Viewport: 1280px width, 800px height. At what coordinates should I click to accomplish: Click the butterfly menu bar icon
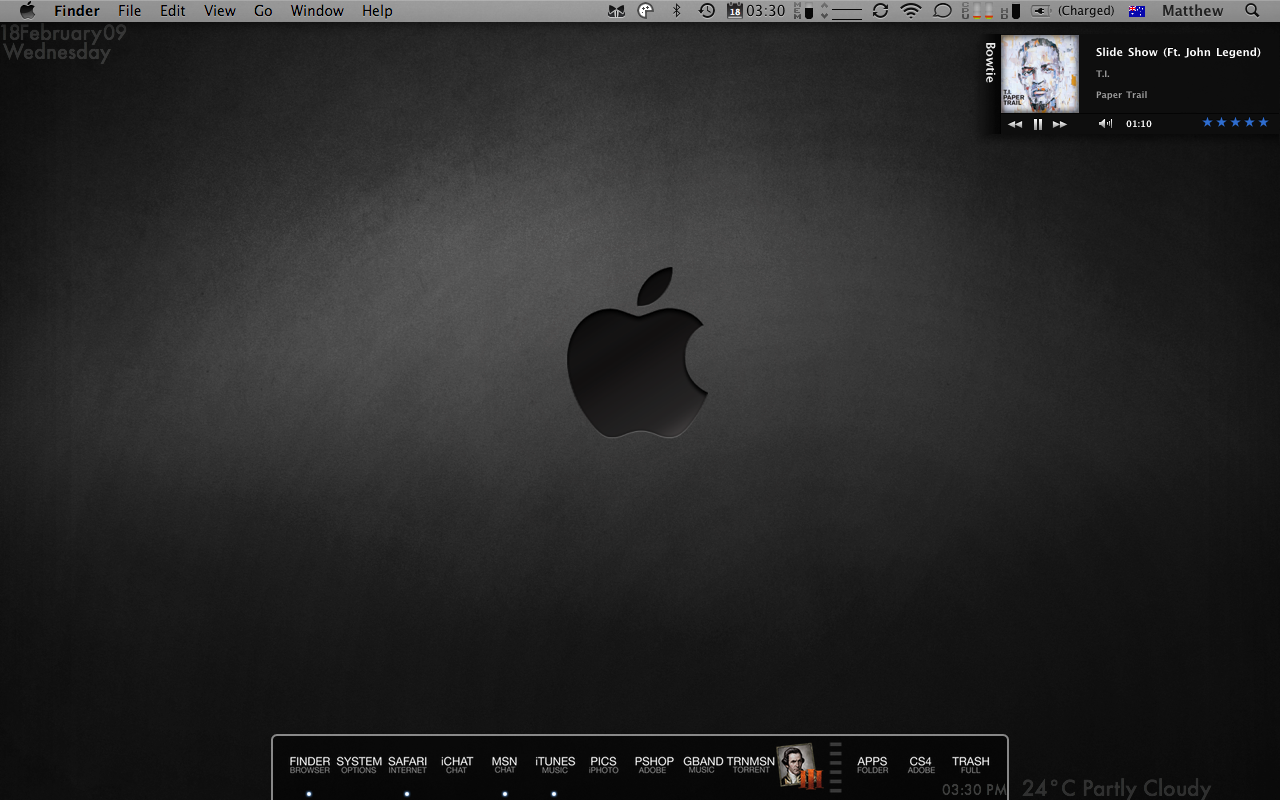pos(617,11)
